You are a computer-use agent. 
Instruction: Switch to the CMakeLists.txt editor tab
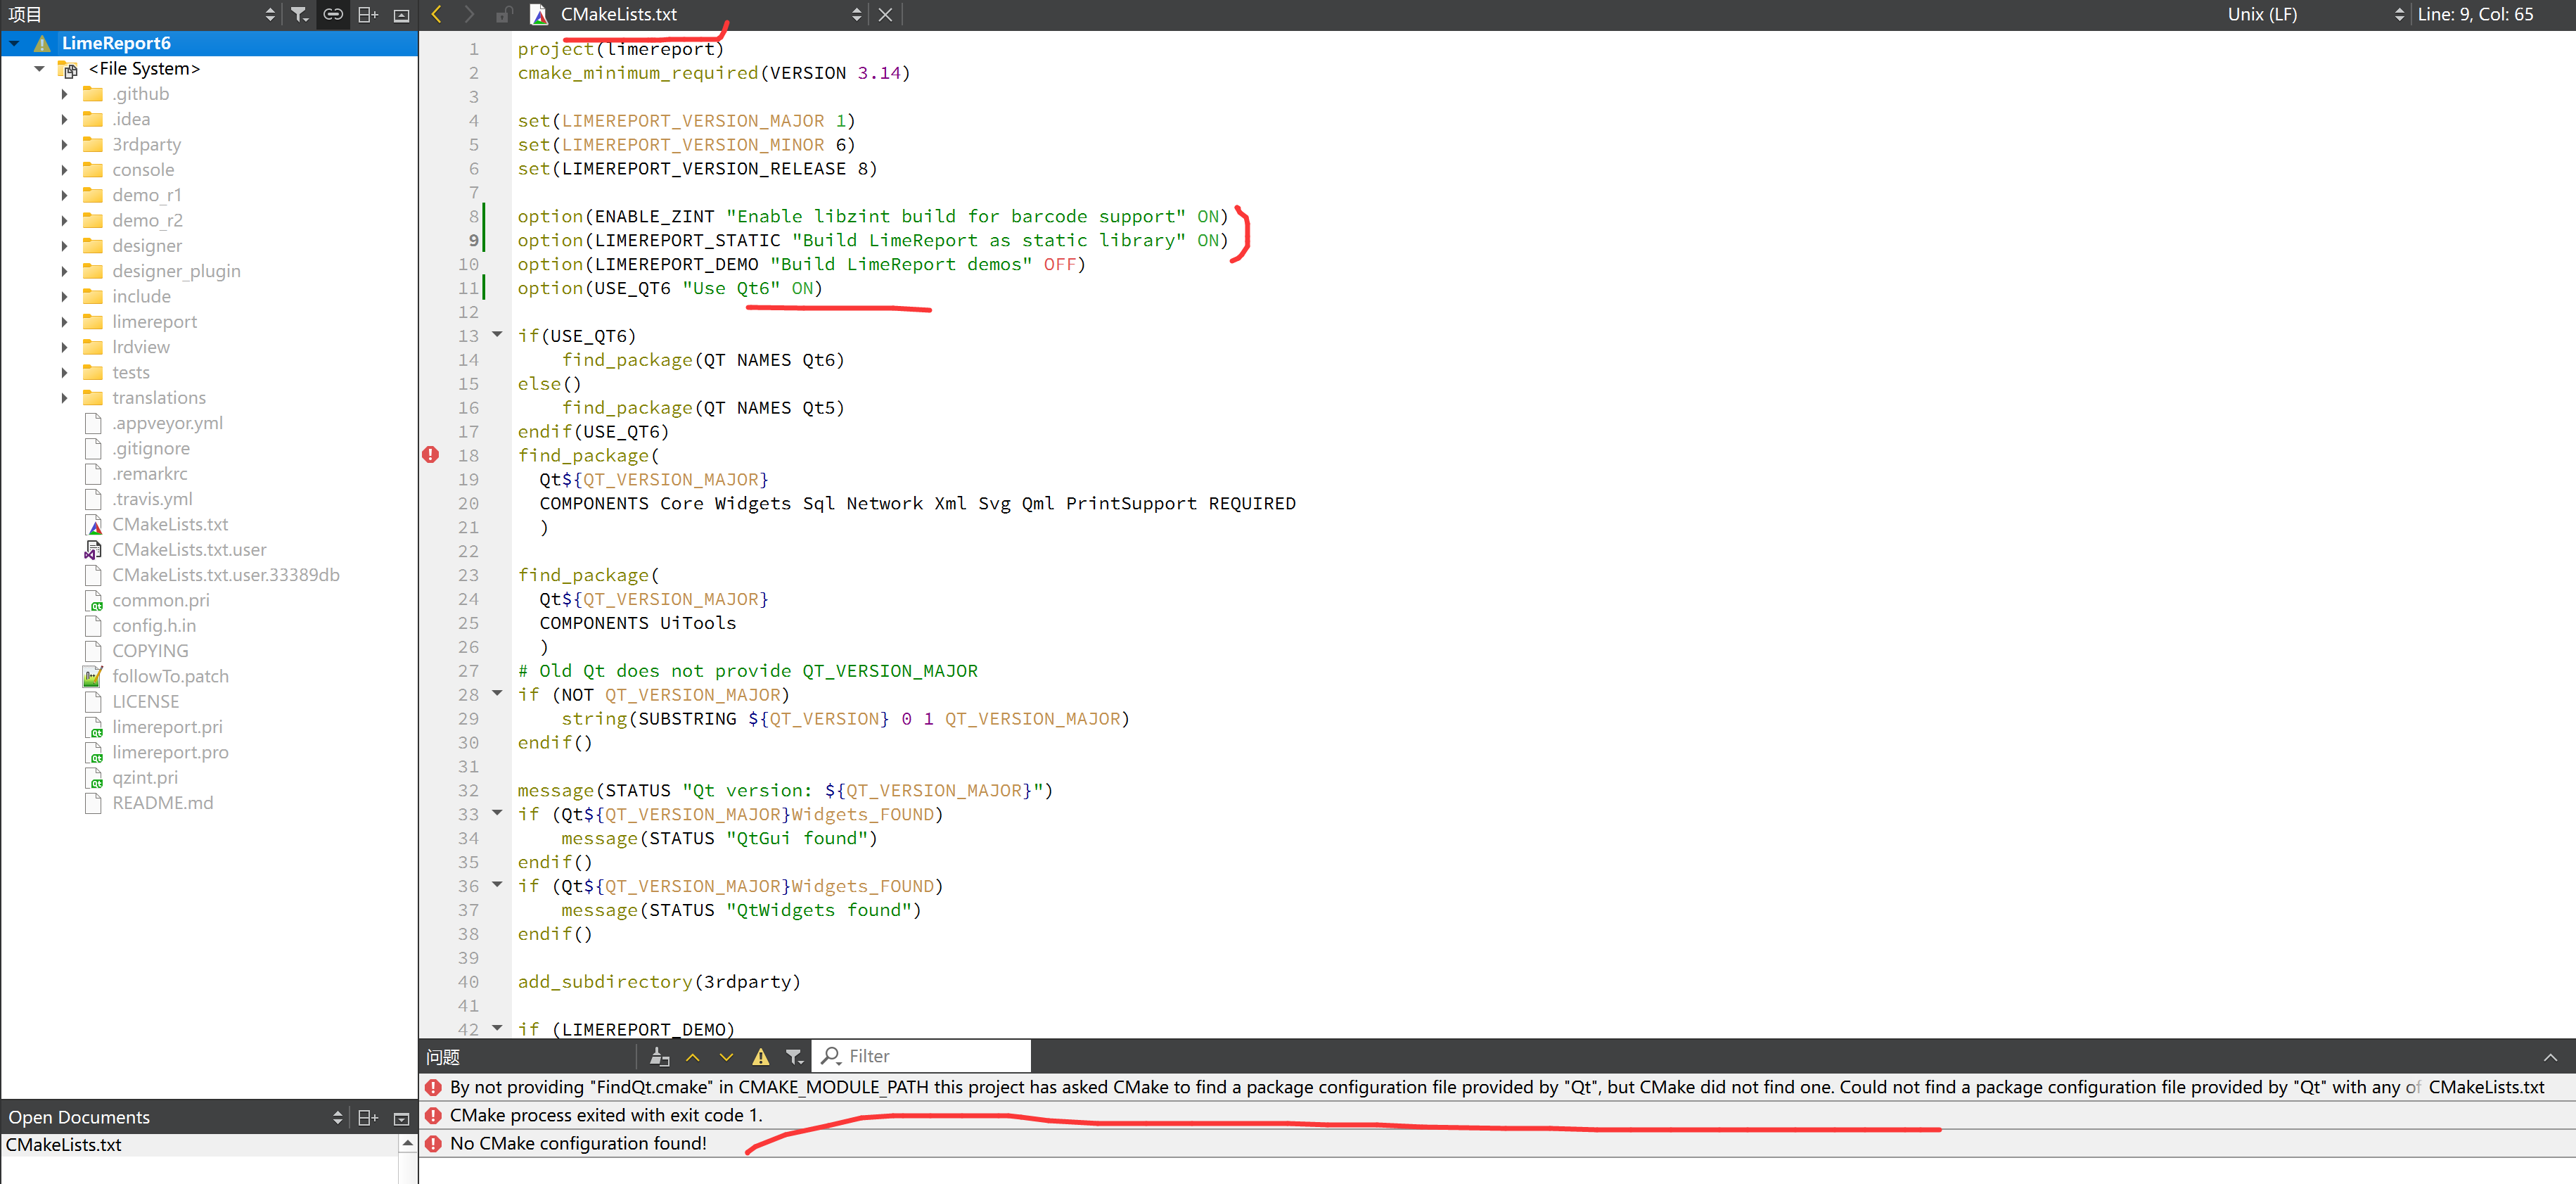pyautogui.click(x=620, y=14)
